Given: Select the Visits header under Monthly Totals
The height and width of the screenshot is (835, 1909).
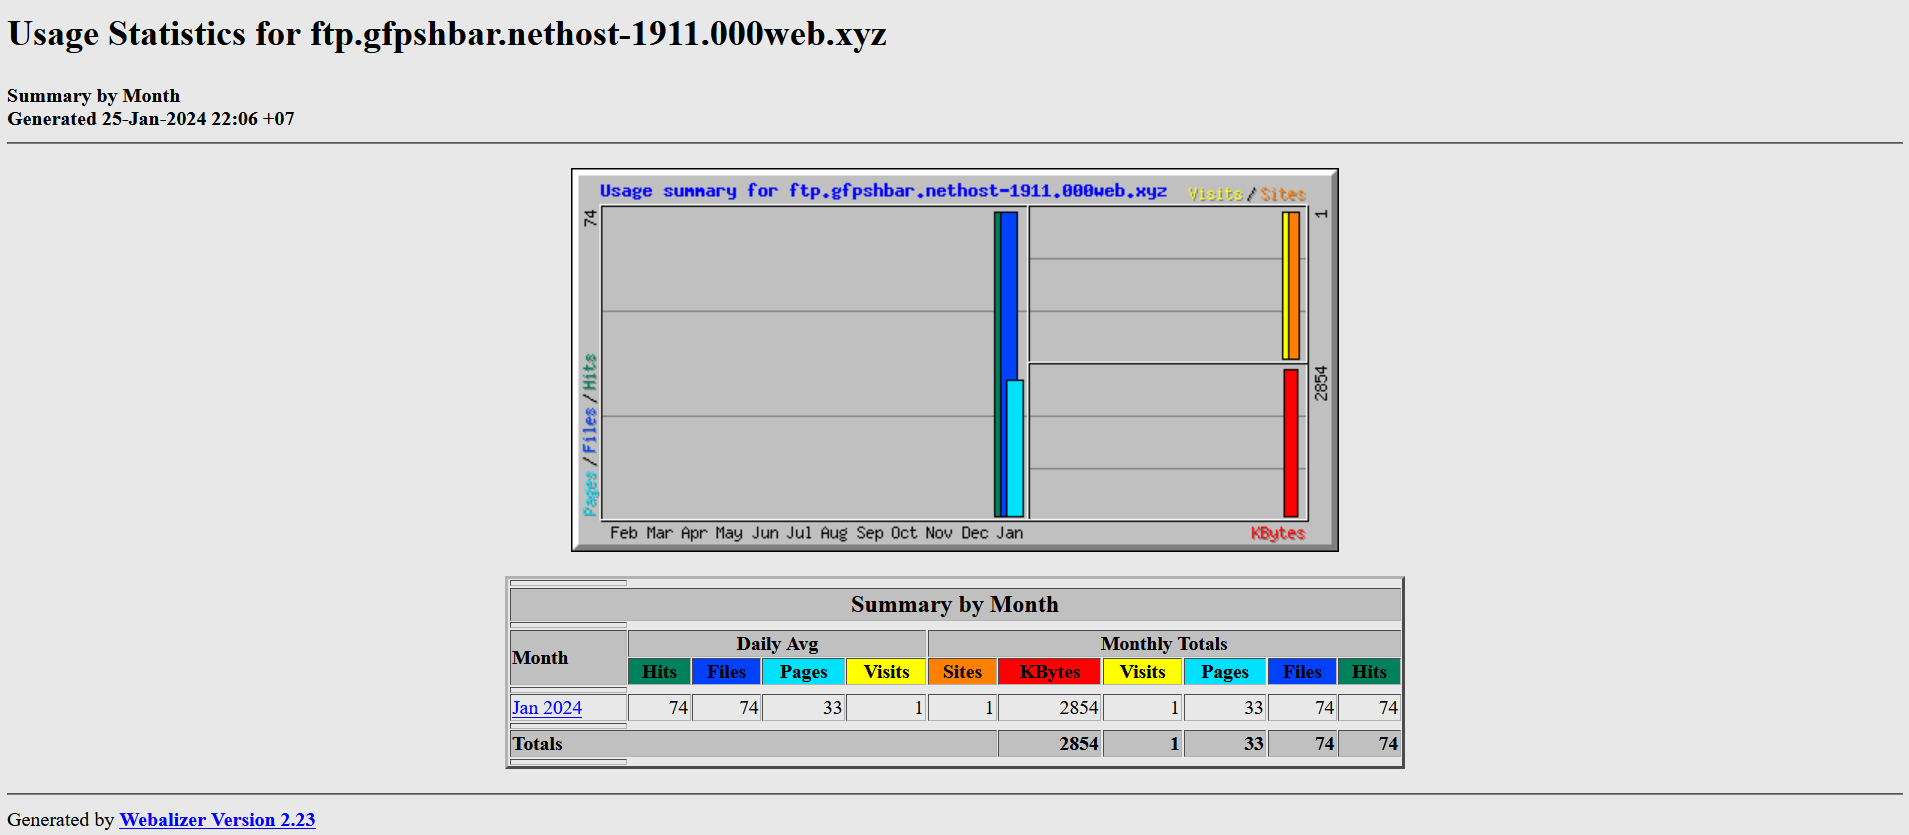Looking at the screenshot, I should (1143, 672).
